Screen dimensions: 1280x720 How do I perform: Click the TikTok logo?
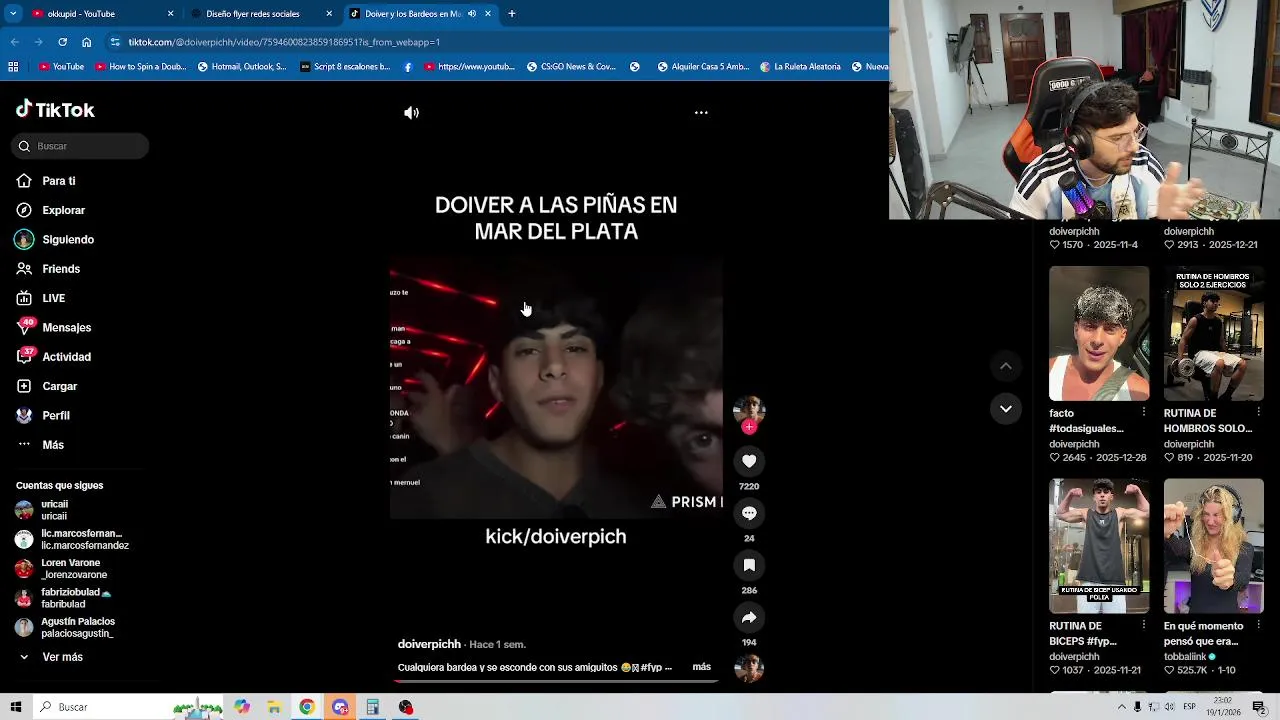coord(55,110)
